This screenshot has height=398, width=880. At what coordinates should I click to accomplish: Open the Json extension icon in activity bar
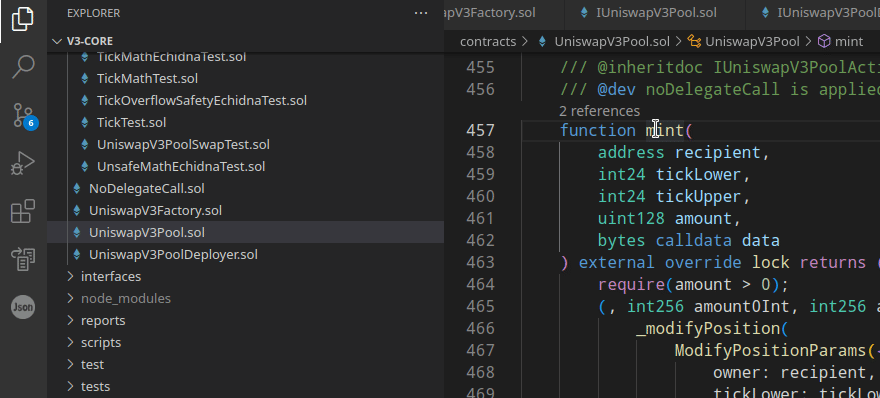click(x=23, y=307)
